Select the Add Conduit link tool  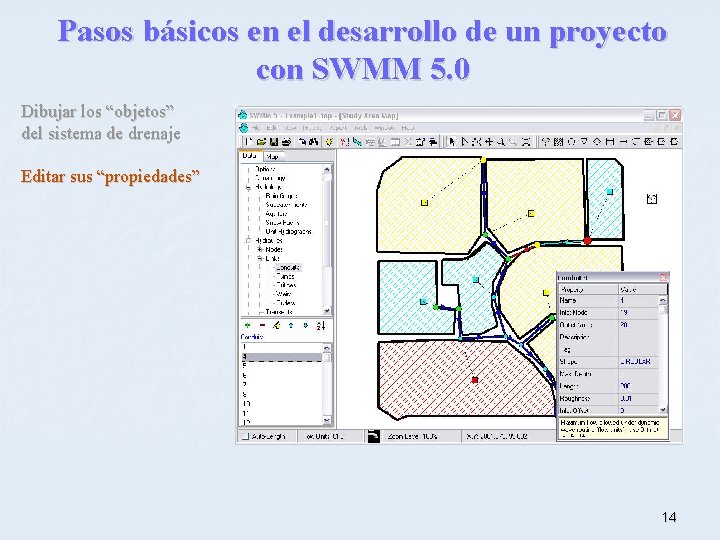(623, 142)
